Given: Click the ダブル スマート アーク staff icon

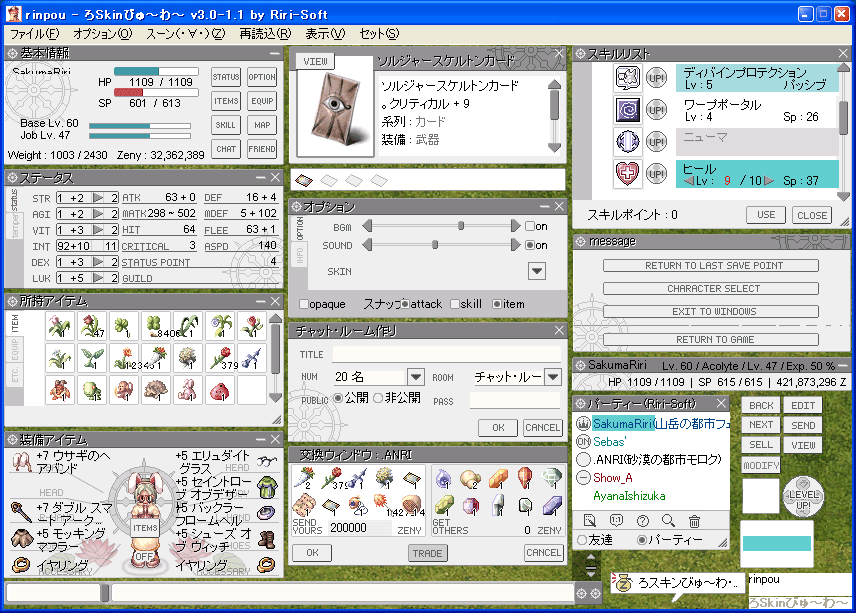Looking at the screenshot, I should [x=22, y=512].
